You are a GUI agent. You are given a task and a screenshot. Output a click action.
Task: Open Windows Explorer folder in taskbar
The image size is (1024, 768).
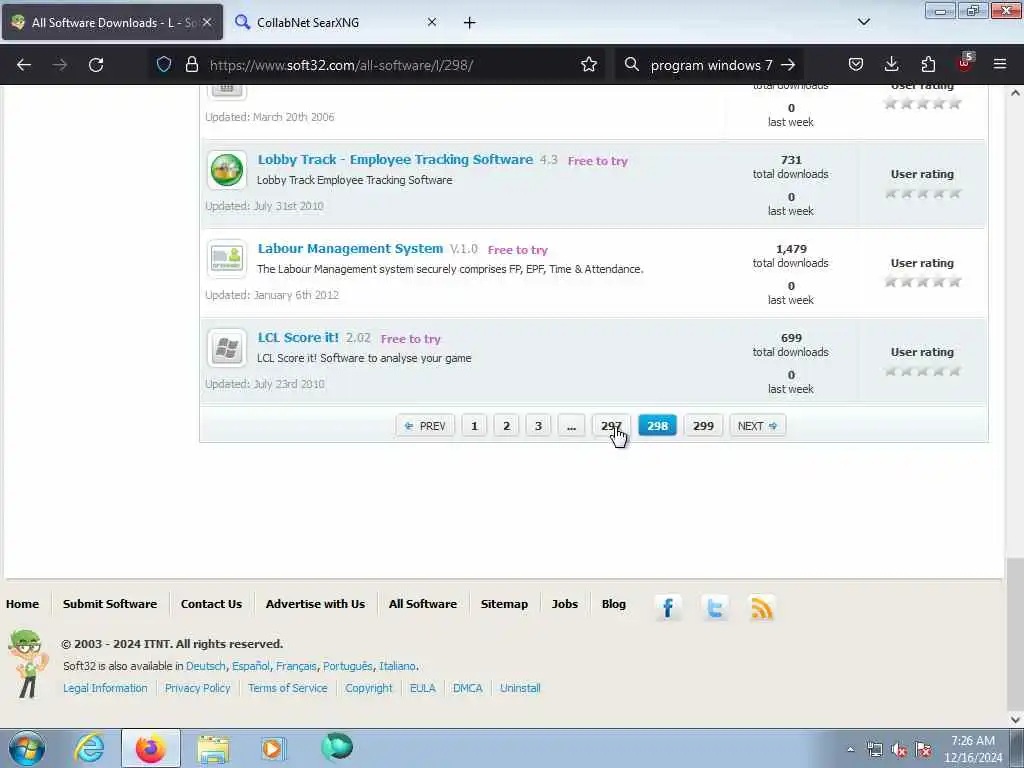(x=213, y=748)
